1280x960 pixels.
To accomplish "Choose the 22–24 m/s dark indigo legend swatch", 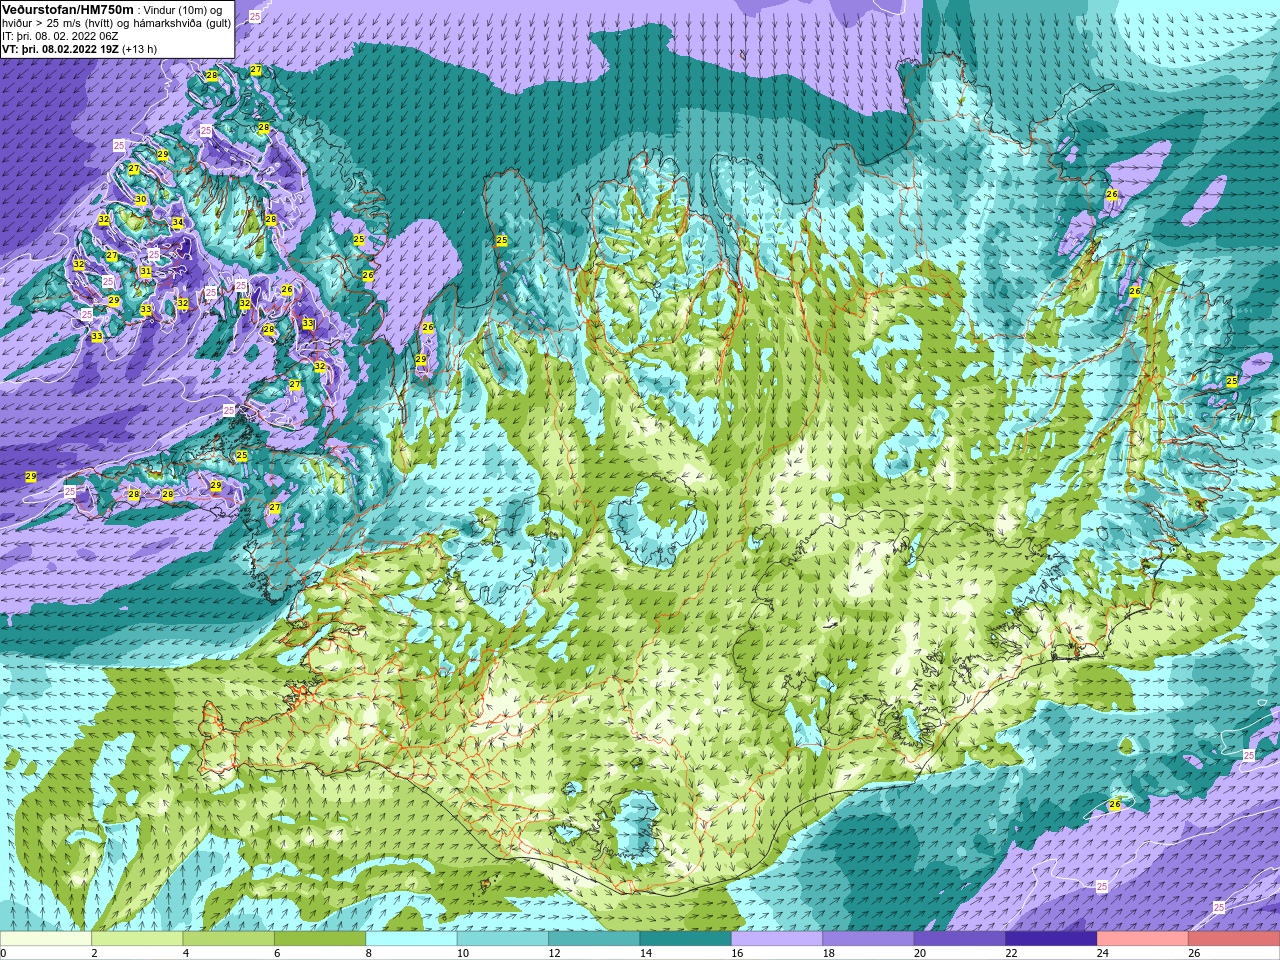I will [1051, 939].
